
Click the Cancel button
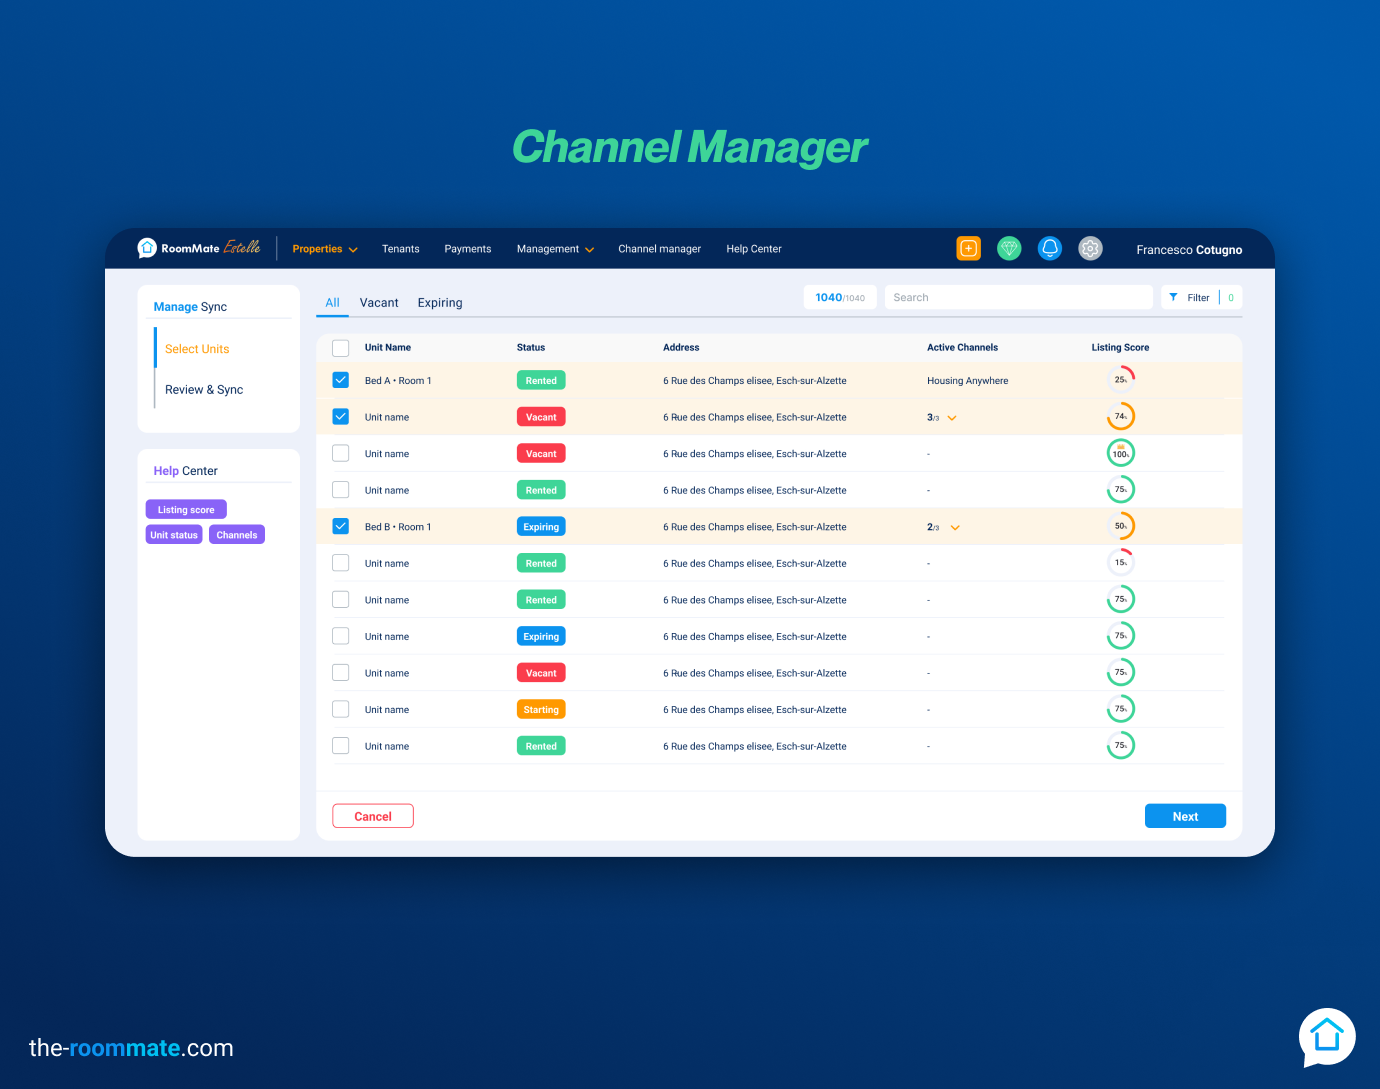click(x=373, y=816)
